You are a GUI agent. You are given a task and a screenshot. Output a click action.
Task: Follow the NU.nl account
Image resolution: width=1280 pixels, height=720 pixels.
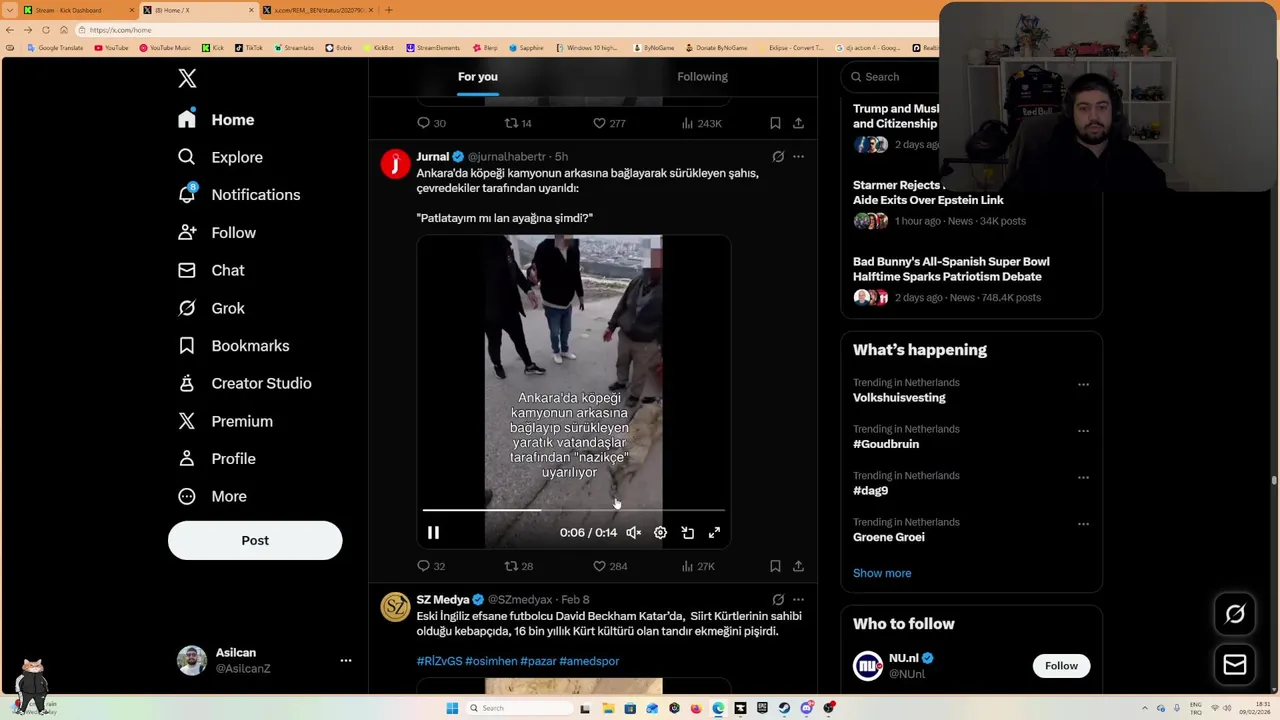pyautogui.click(x=1061, y=666)
